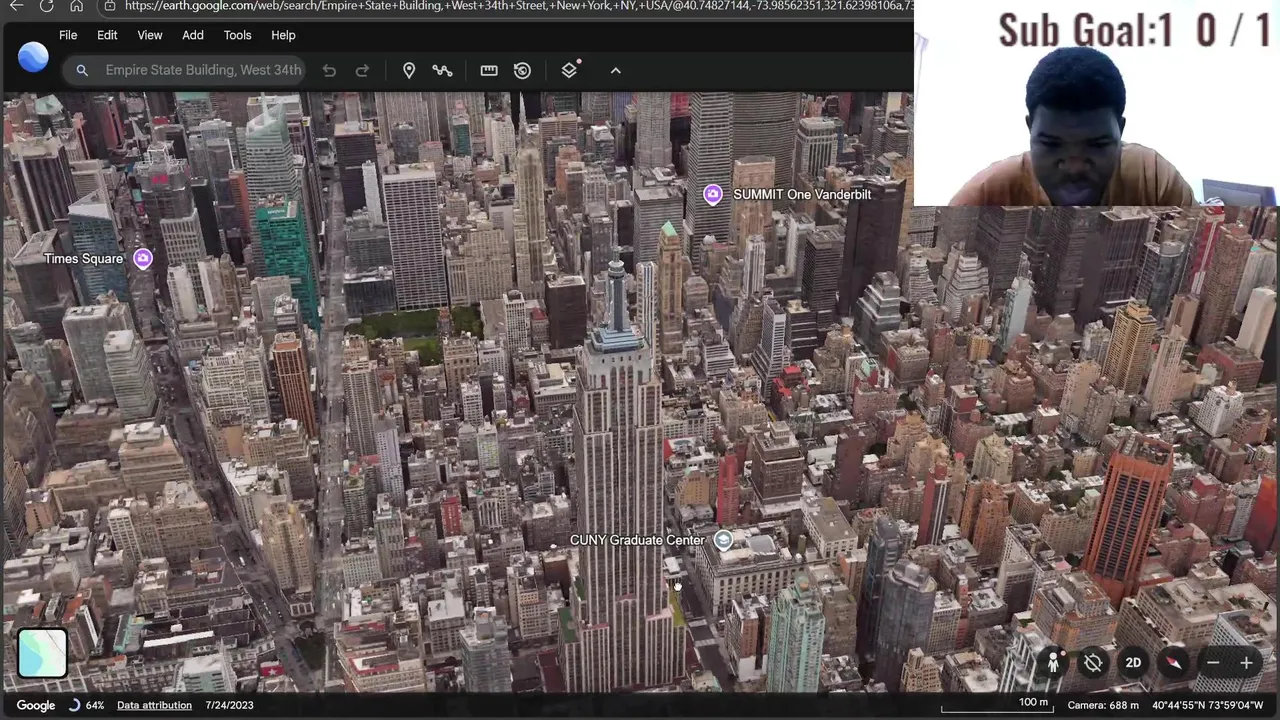
Task: Open the Data attribution link
Action: [x=154, y=705]
